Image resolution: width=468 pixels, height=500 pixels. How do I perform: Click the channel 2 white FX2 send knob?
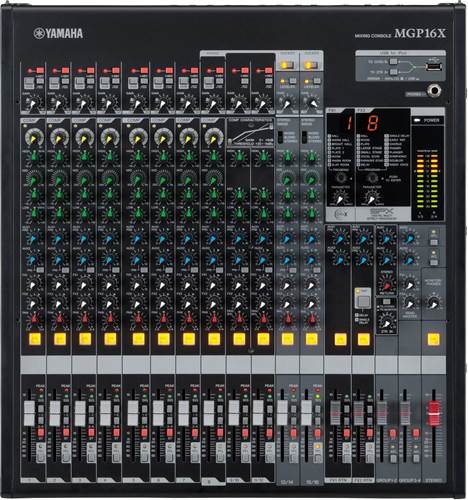pyautogui.click(x=59, y=304)
